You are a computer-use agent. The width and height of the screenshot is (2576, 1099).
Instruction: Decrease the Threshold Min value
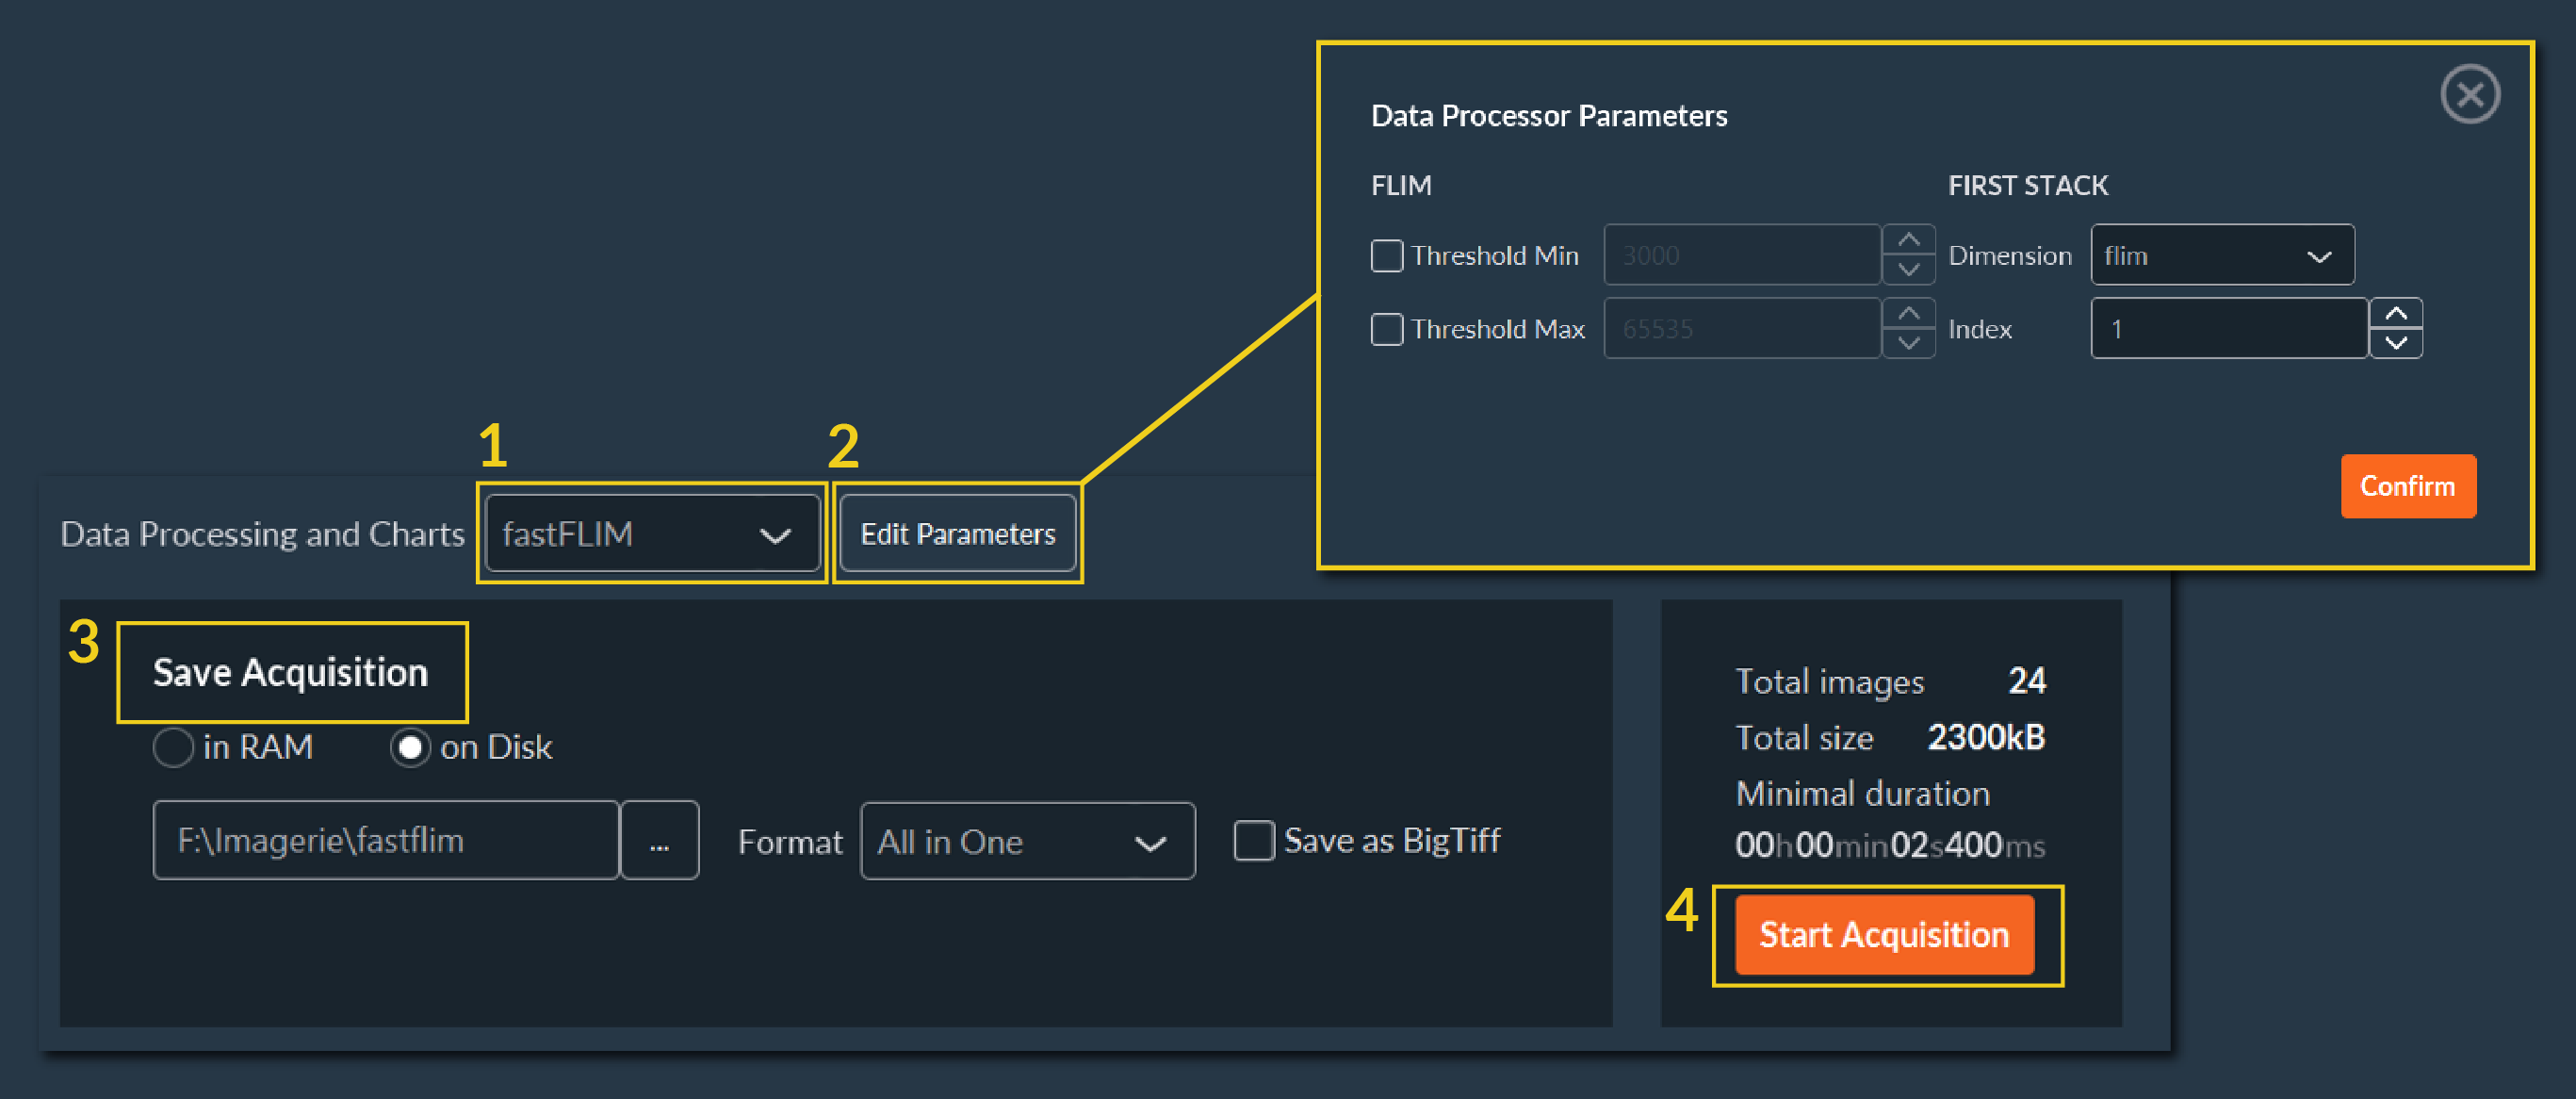(1908, 269)
